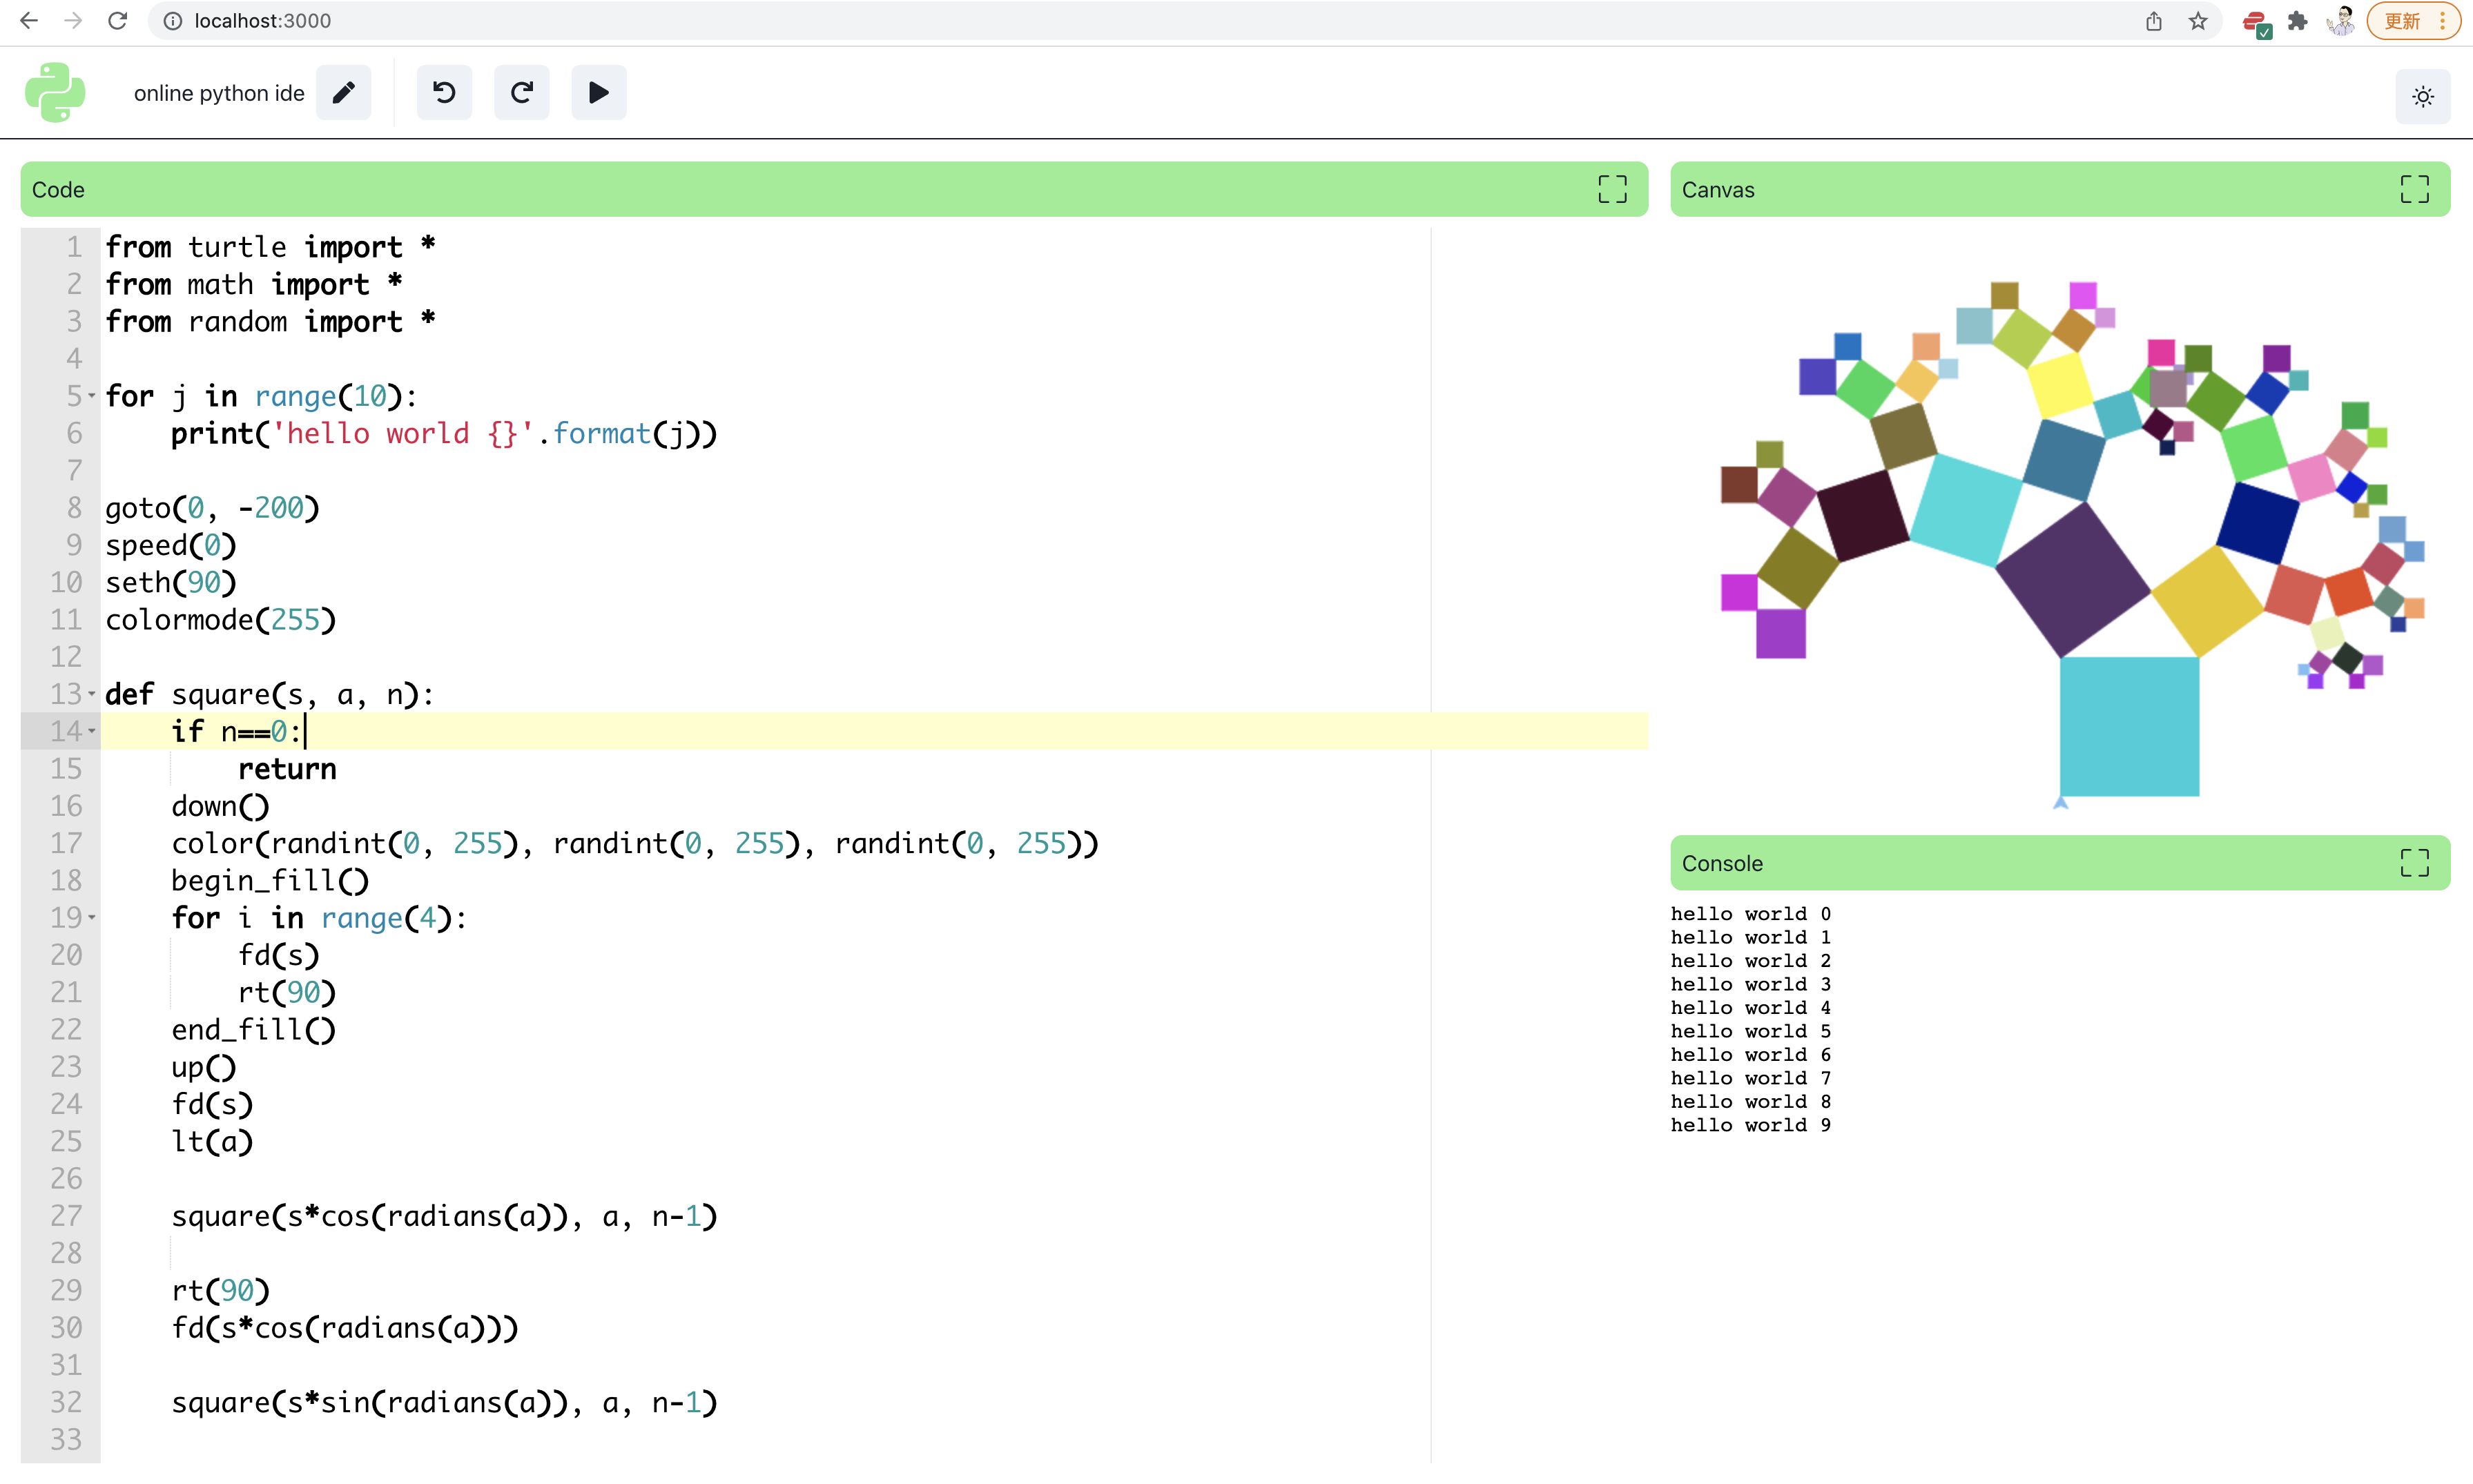Bookmark page with star icon

click(x=2197, y=21)
